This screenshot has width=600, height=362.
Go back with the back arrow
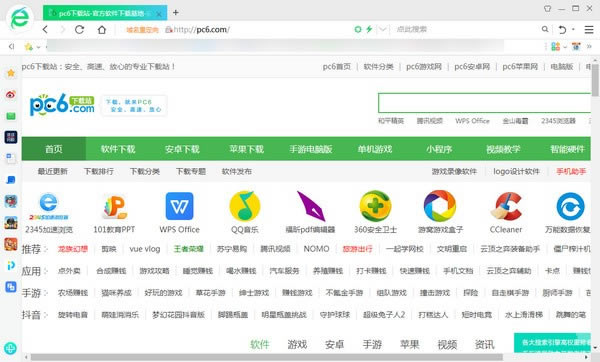point(45,29)
